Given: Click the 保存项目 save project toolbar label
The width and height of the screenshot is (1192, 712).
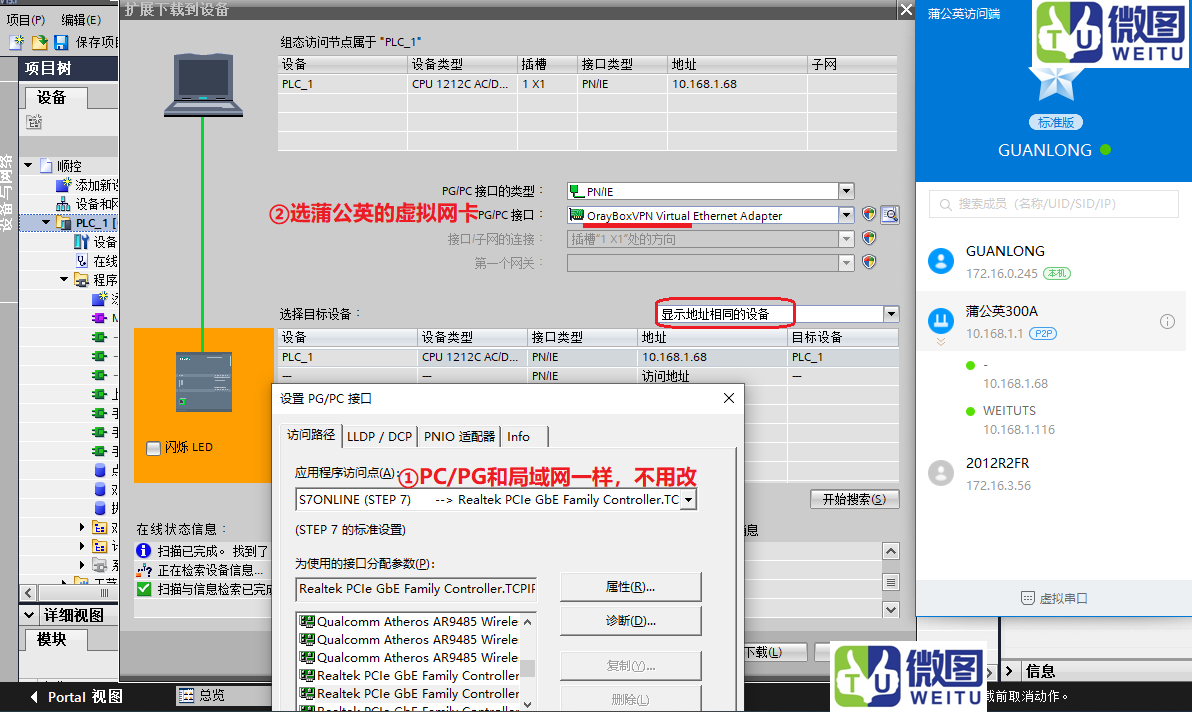Looking at the screenshot, I should [x=97, y=43].
